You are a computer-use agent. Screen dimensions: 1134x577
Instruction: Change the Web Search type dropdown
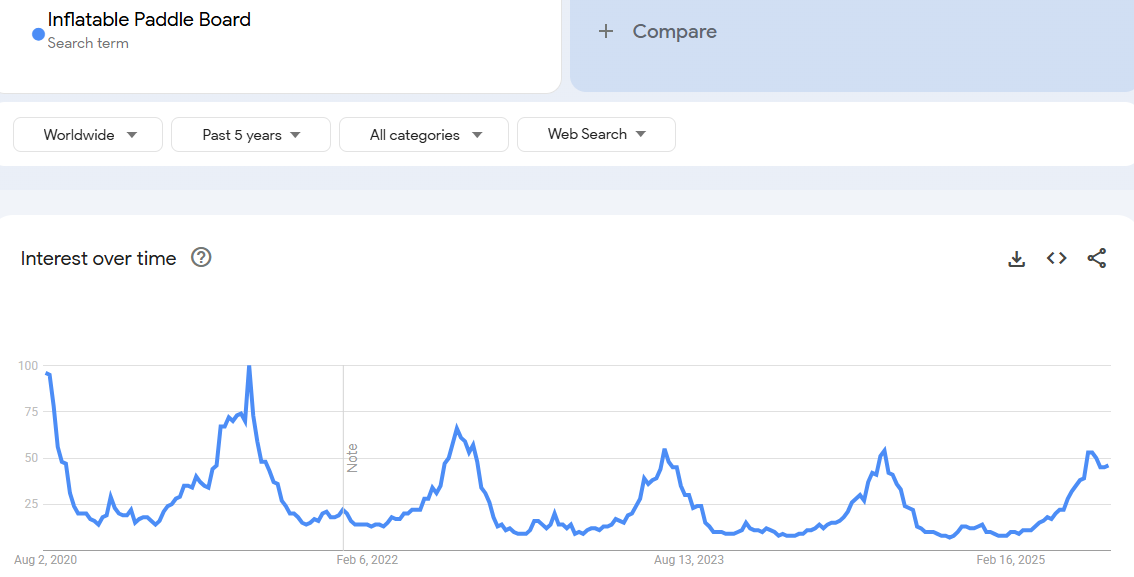596,134
